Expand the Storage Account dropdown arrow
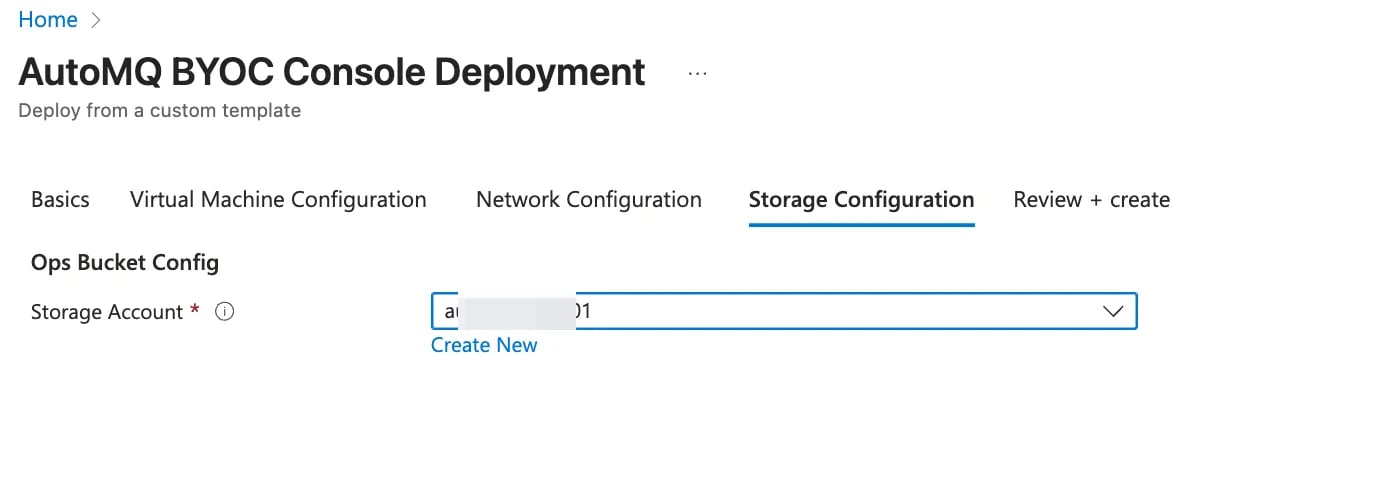 click(x=1113, y=312)
